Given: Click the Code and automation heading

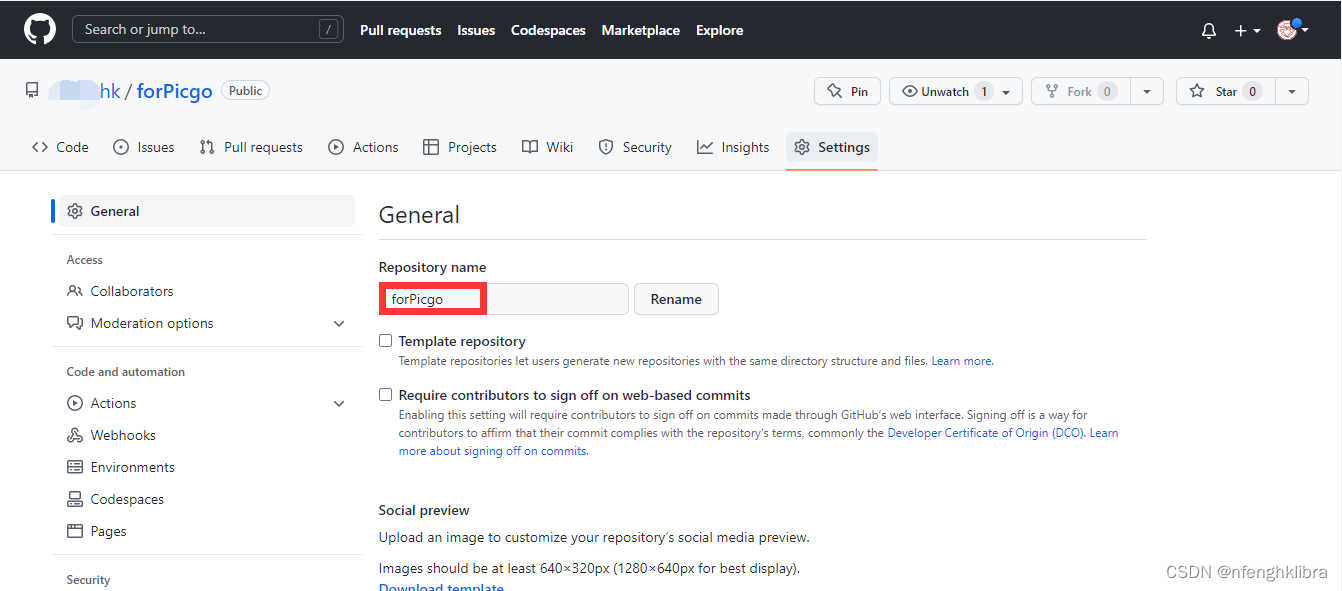Looking at the screenshot, I should [126, 372].
